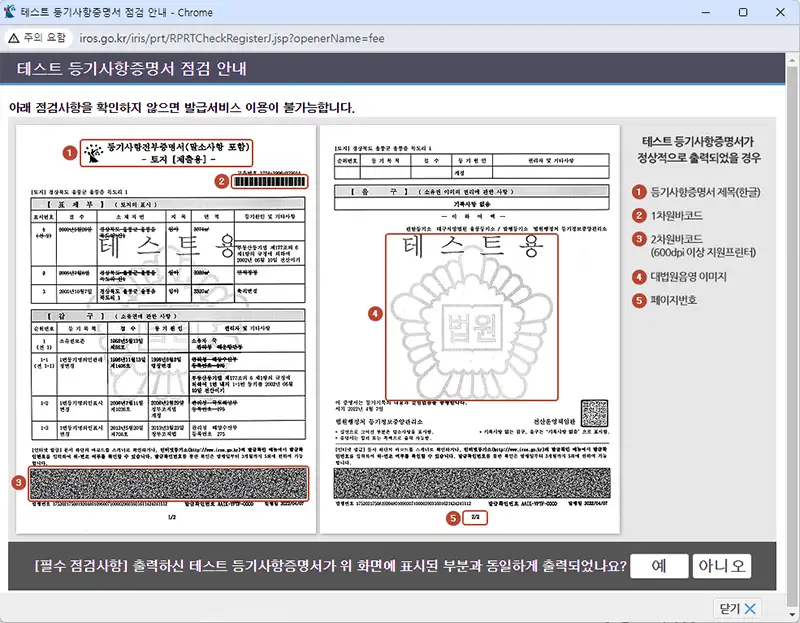The width and height of the screenshot is (800, 623).
Task: Click the 아니오 (No) button
Action: [721, 566]
